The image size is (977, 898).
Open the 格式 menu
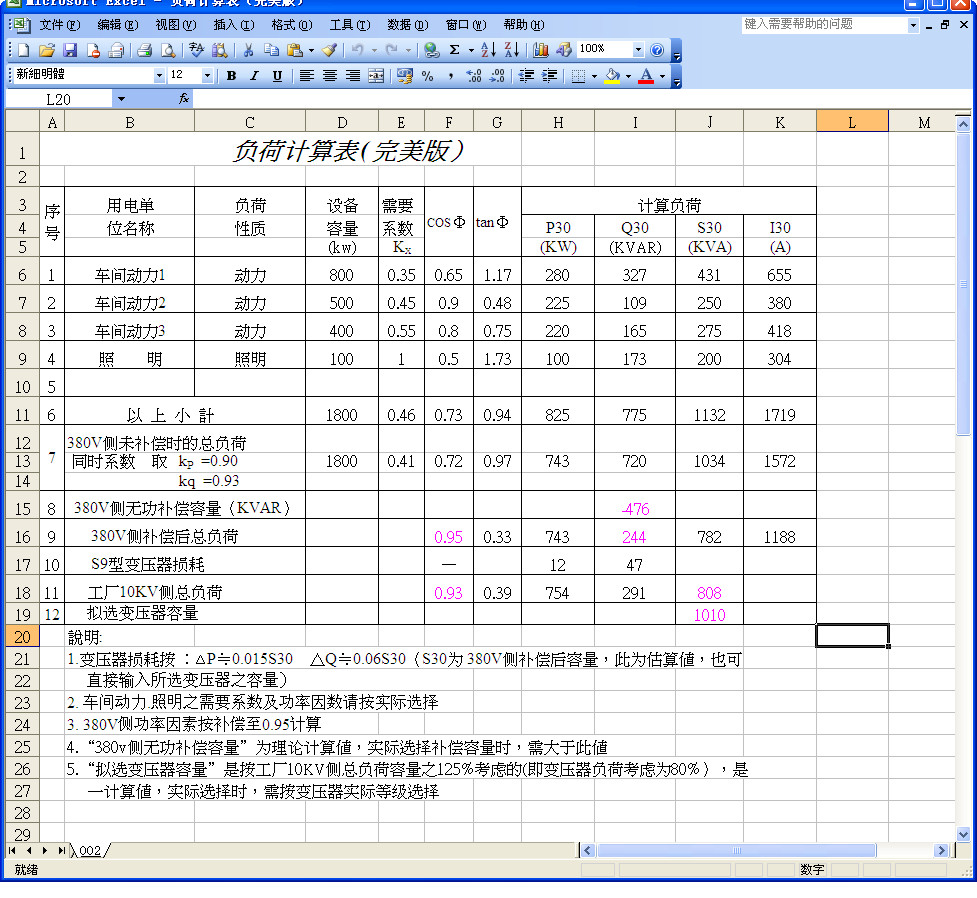[x=290, y=25]
